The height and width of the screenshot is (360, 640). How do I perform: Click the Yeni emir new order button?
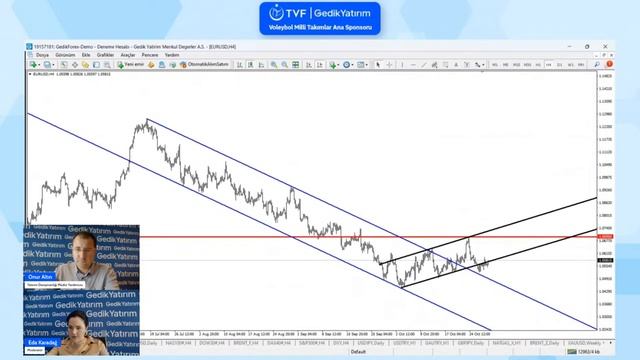pyautogui.click(x=131, y=64)
